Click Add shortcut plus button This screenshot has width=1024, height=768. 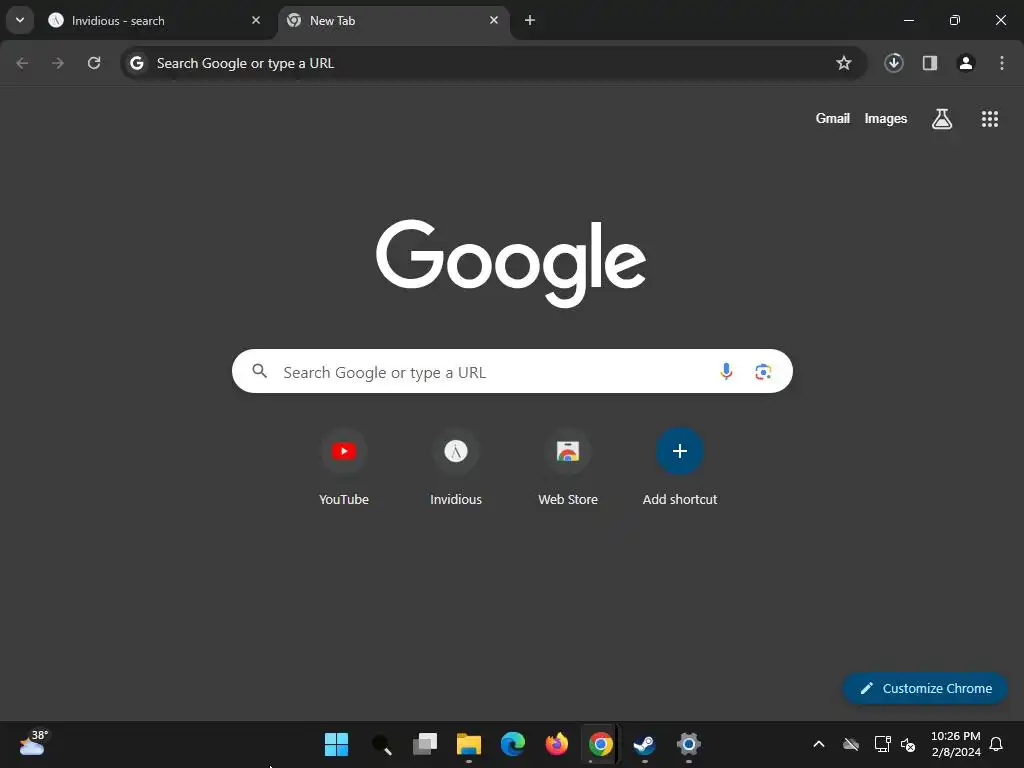[x=680, y=451]
